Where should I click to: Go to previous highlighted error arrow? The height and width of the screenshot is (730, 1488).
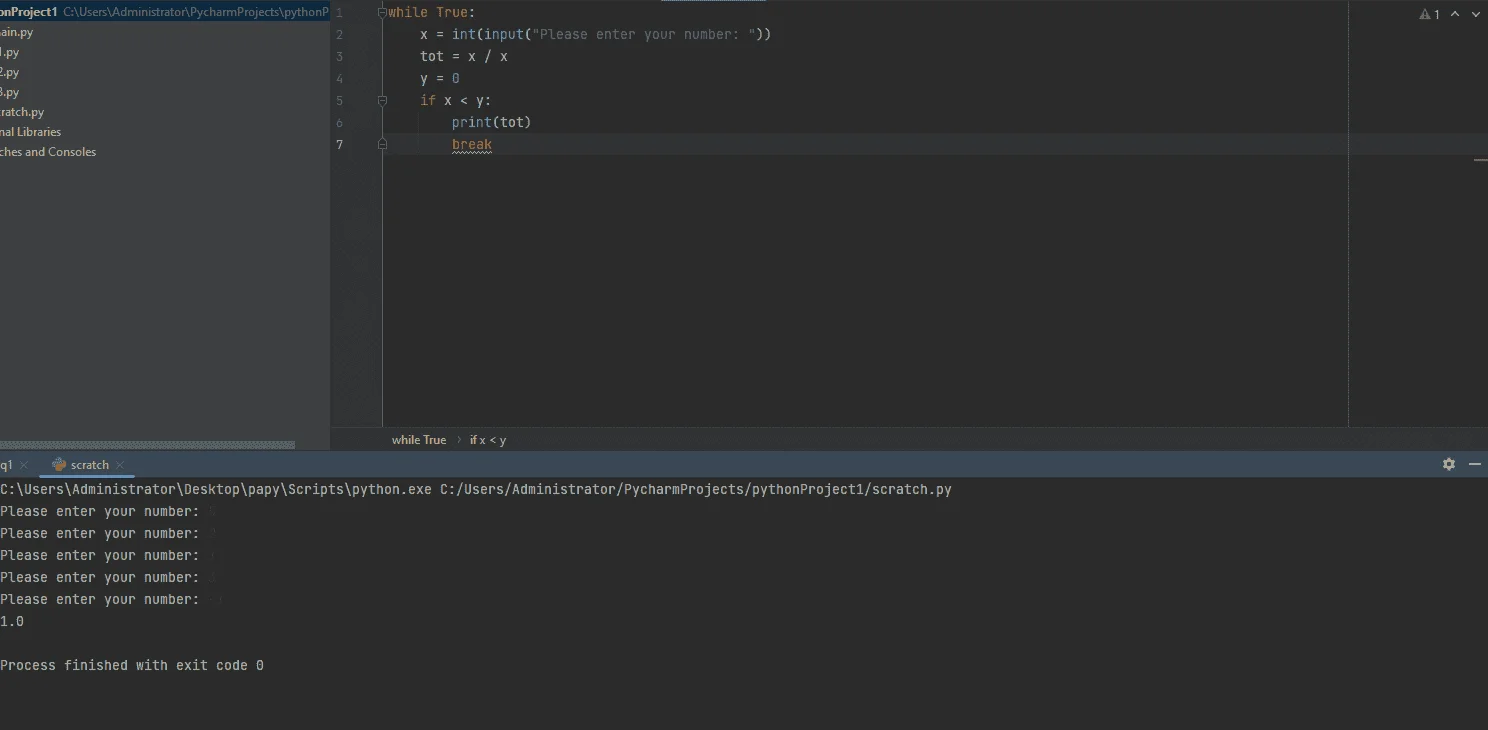point(1455,14)
